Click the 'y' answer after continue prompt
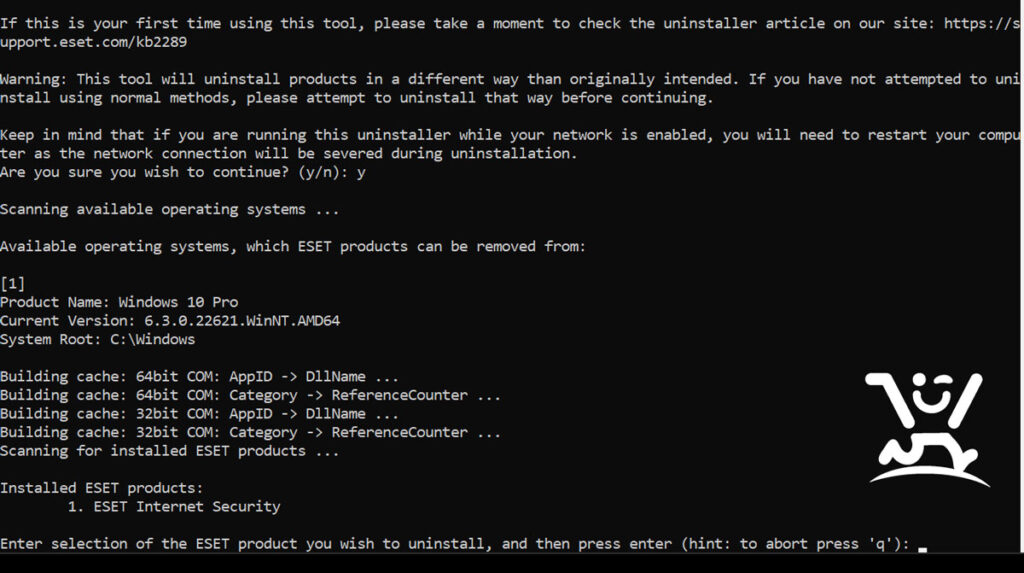The height and width of the screenshot is (573, 1024). tap(360, 173)
